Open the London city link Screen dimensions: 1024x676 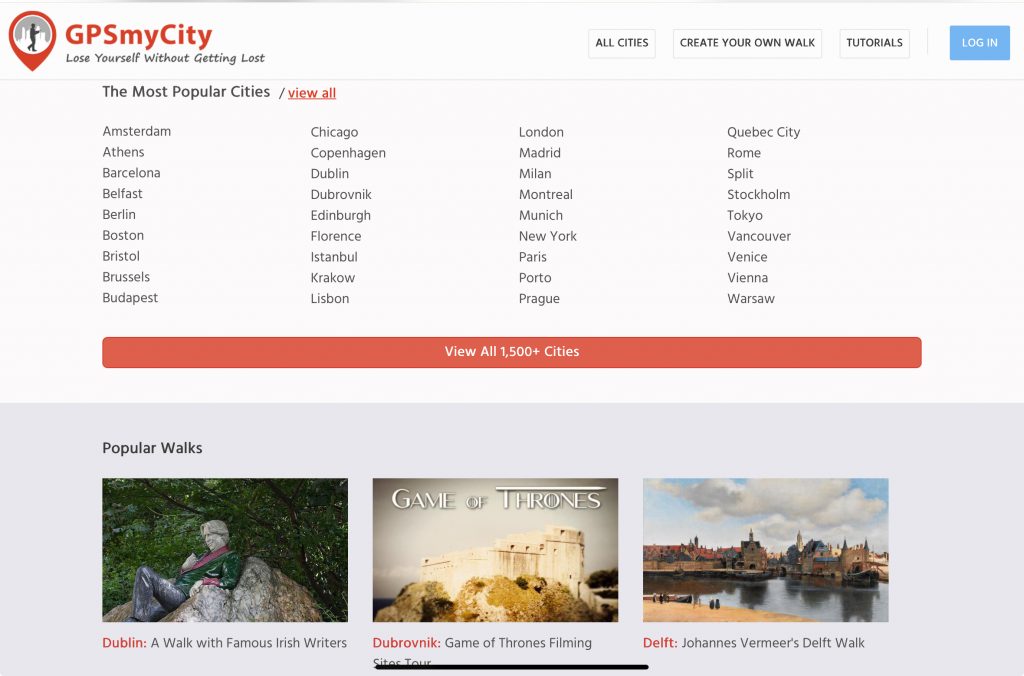click(x=541, y=132)
